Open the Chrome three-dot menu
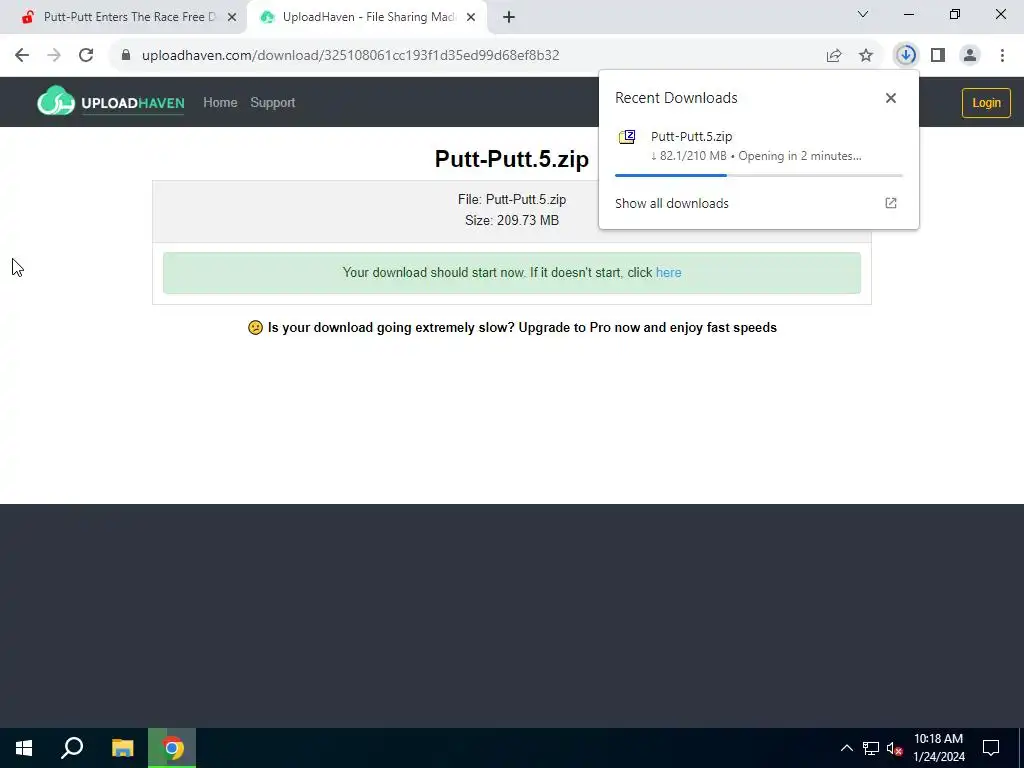1024x768 pixels. [1002, 56]
